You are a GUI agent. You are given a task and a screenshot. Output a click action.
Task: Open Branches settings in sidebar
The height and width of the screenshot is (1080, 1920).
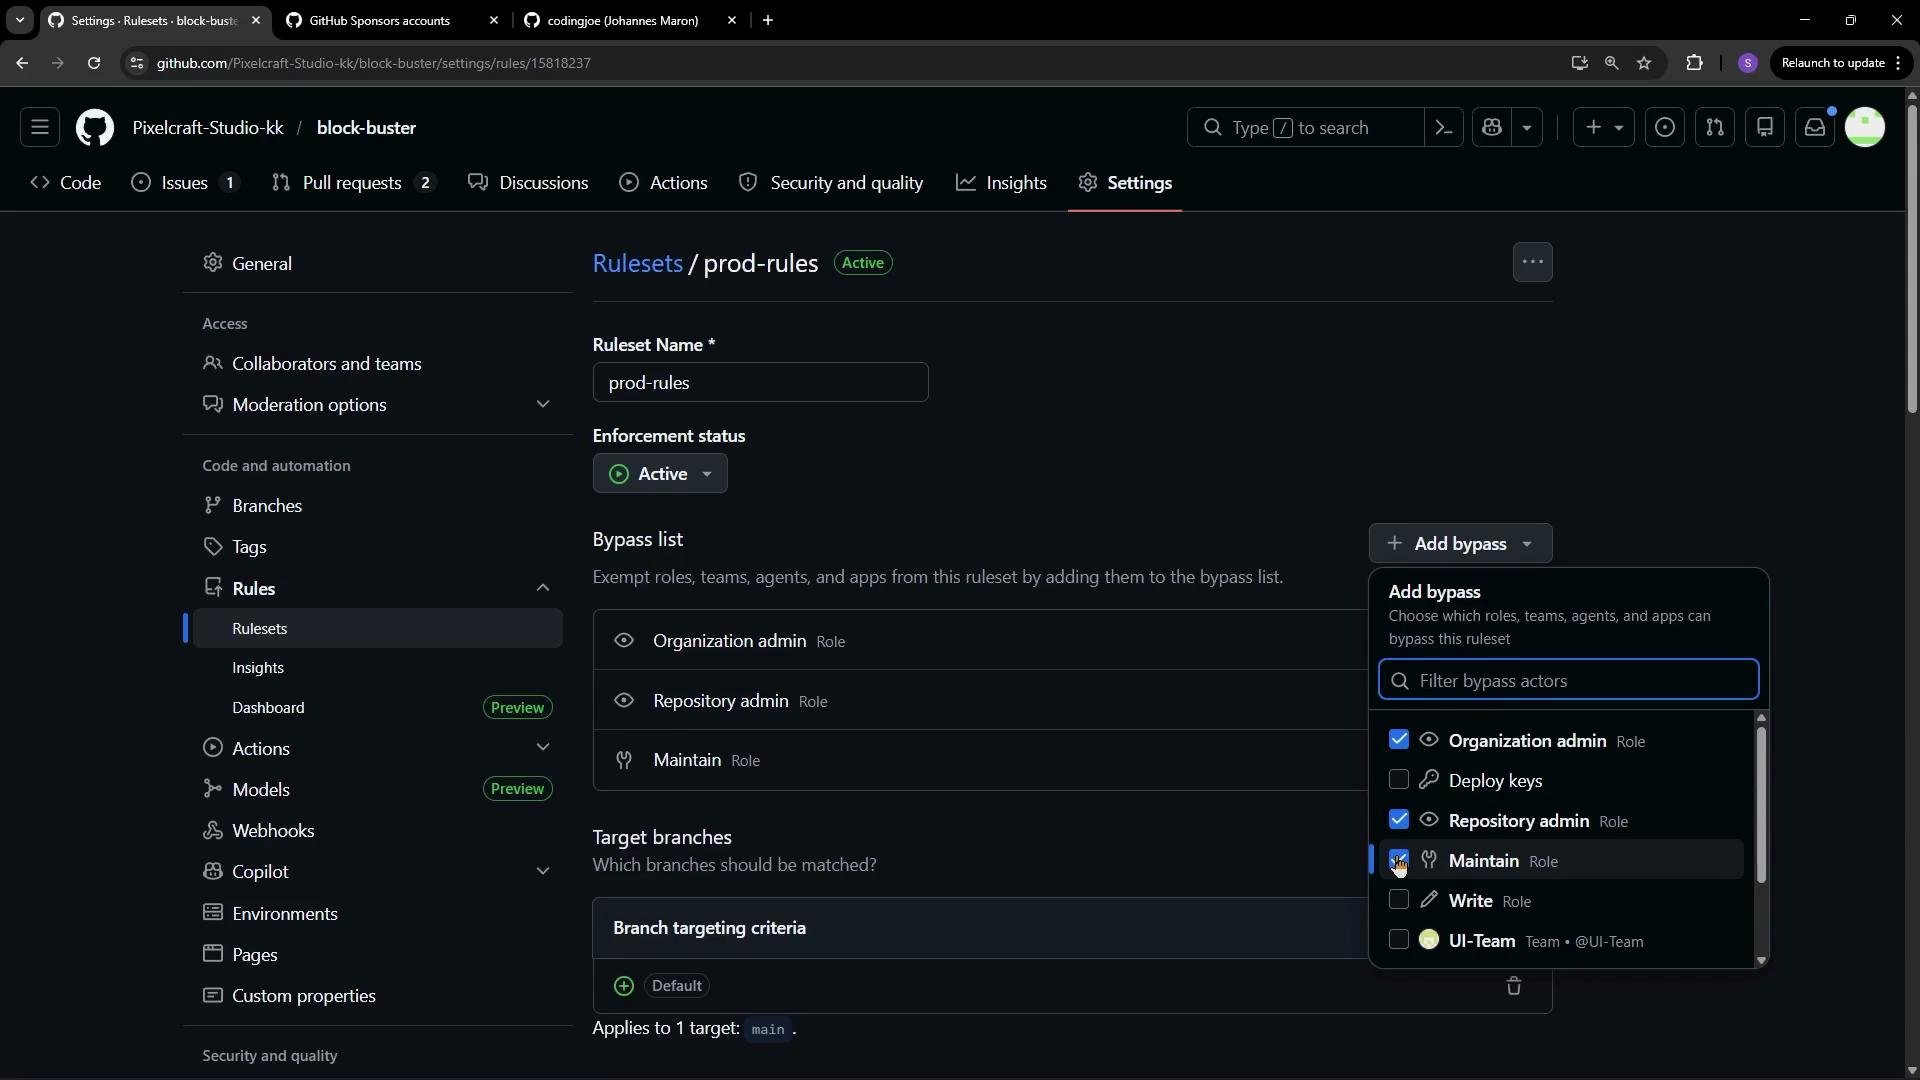coord(377,506)
